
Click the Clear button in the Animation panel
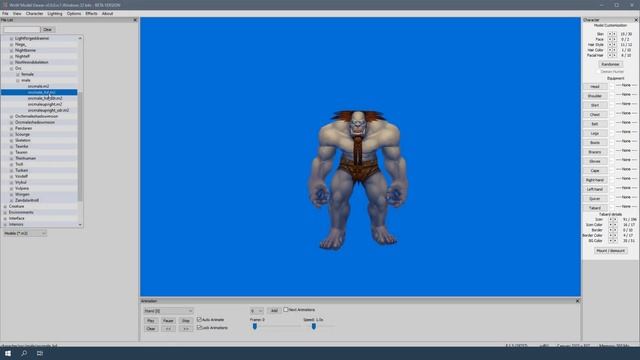(x=151, y=329)
